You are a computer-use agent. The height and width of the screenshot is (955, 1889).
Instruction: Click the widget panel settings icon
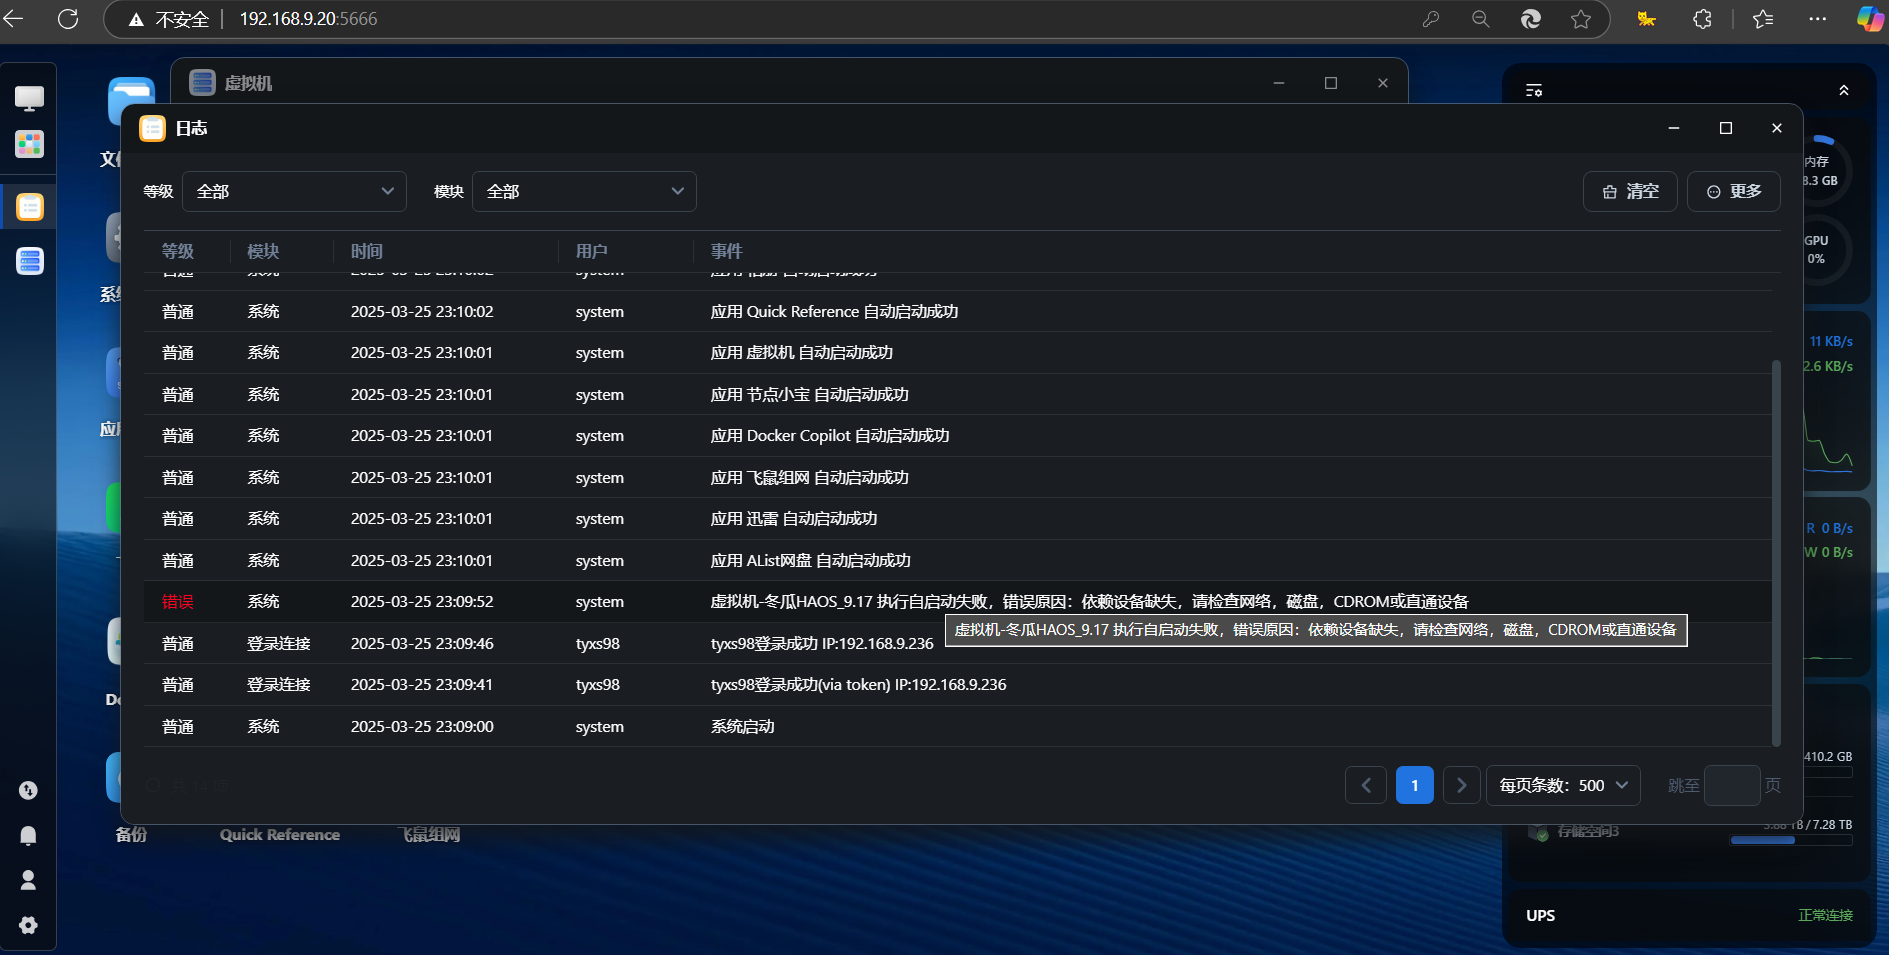[x=1534, y=90]
